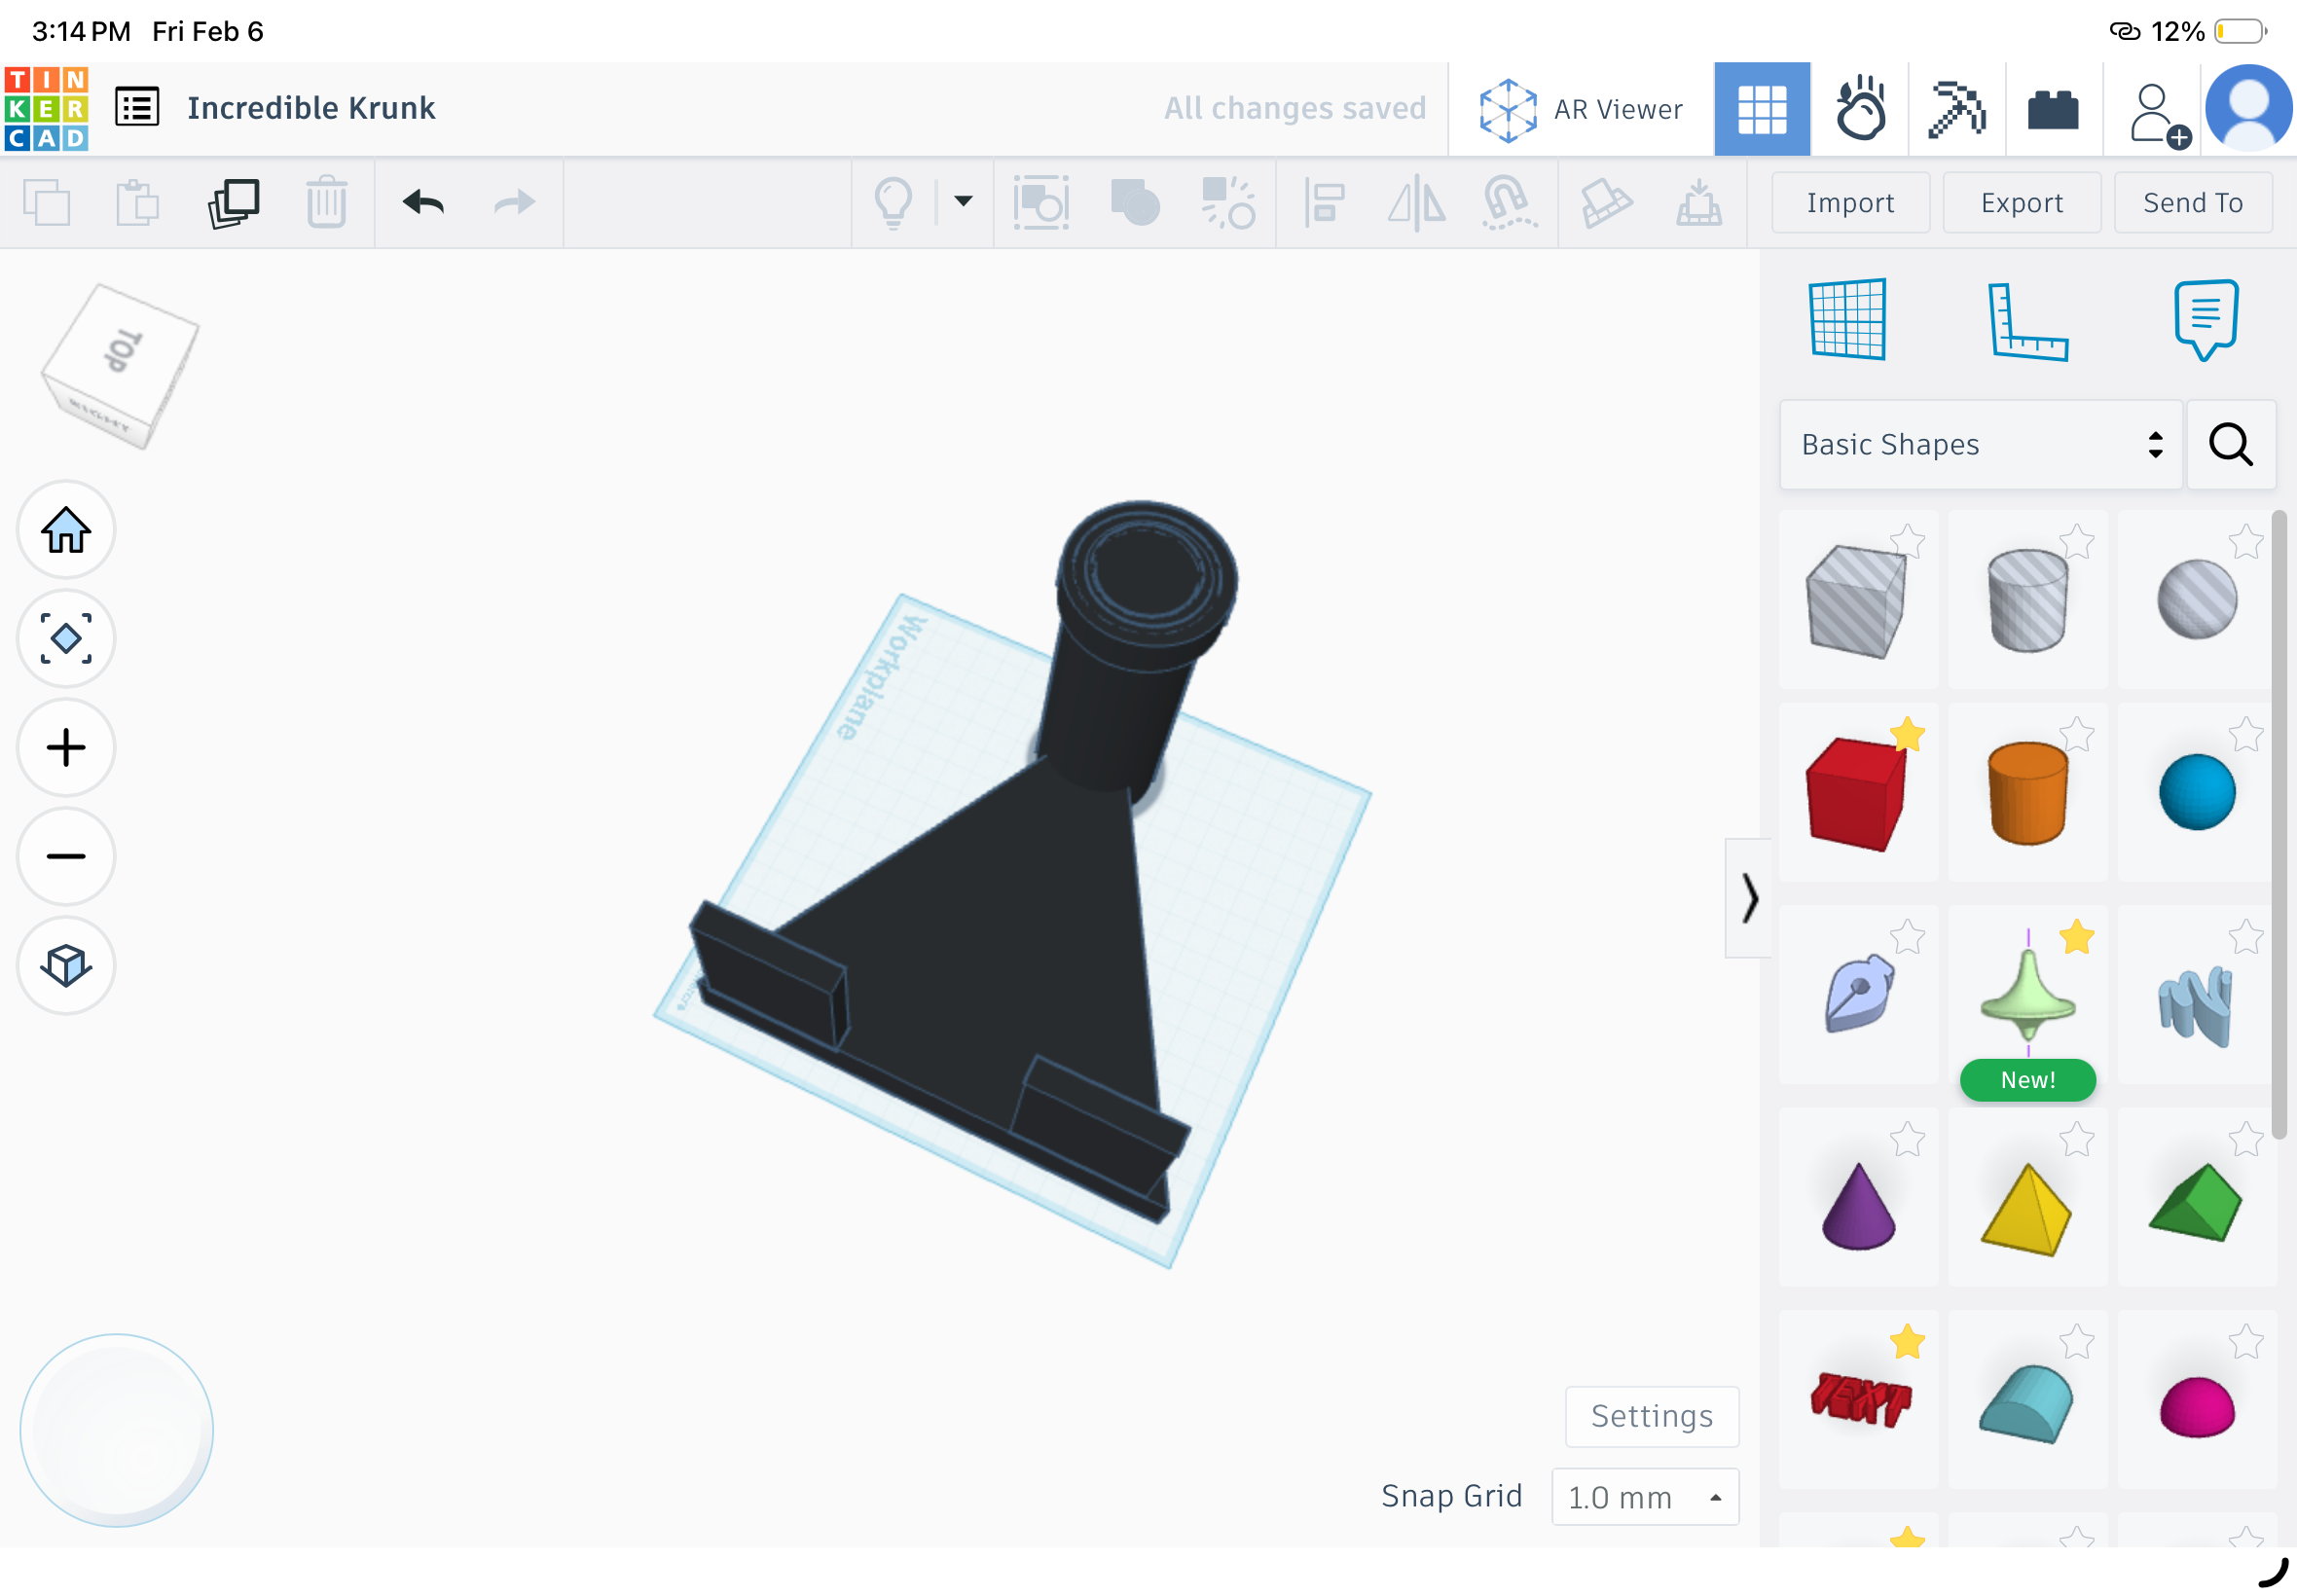Open the design list menu icon
This screenshot has width=2297, height=1596.
click(137, 107)
